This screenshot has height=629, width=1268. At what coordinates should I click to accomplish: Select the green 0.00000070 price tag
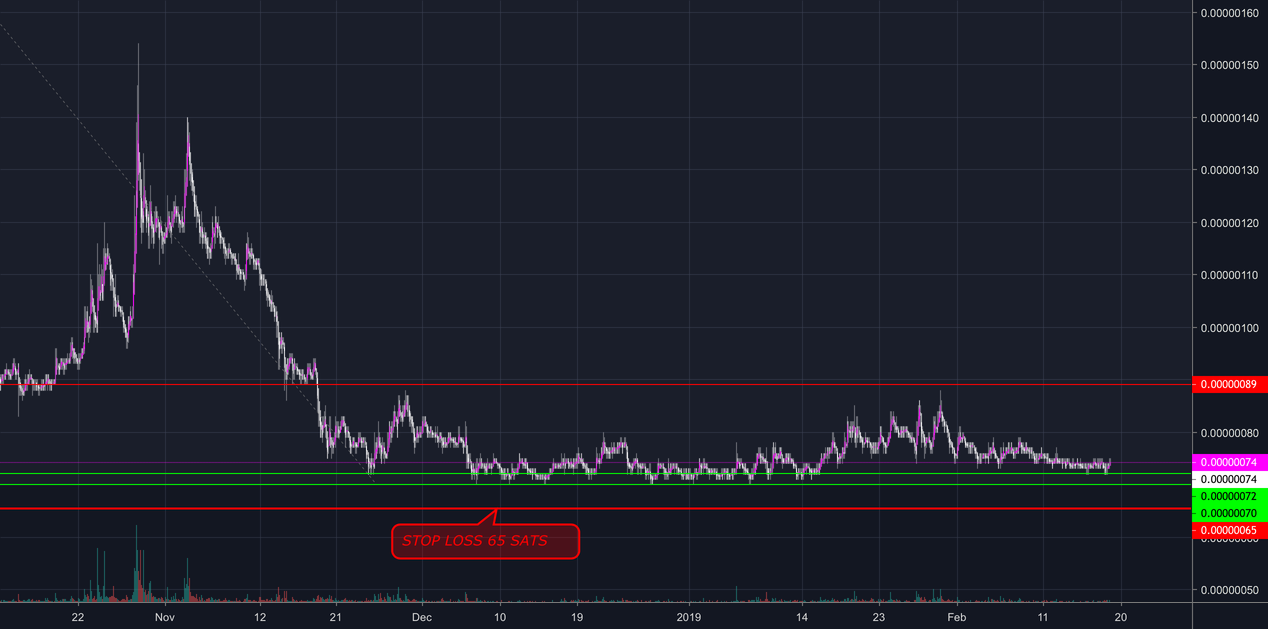1231,512
